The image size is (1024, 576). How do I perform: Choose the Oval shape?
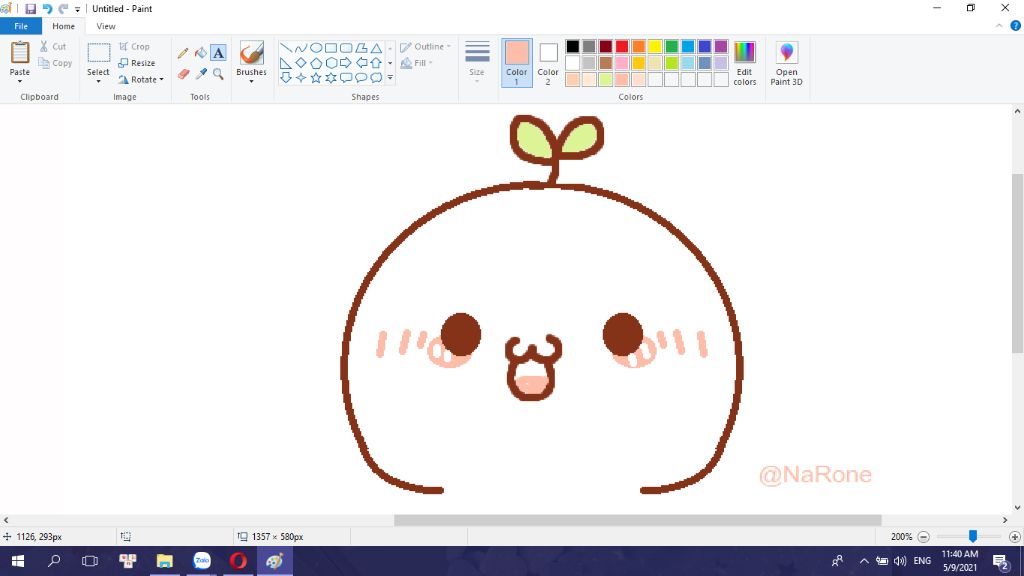[316, 48]
